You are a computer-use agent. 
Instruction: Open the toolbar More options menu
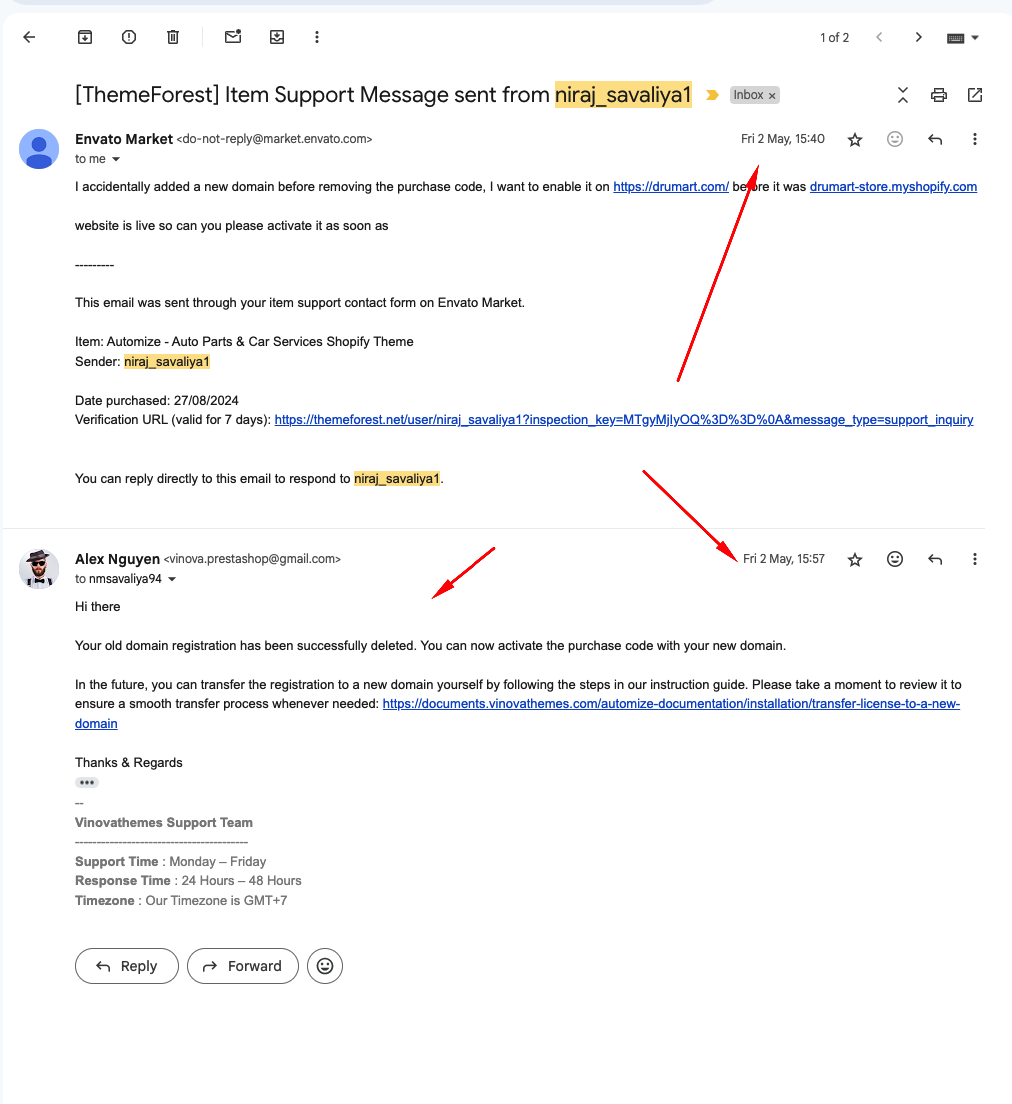(x=317, y=37)
